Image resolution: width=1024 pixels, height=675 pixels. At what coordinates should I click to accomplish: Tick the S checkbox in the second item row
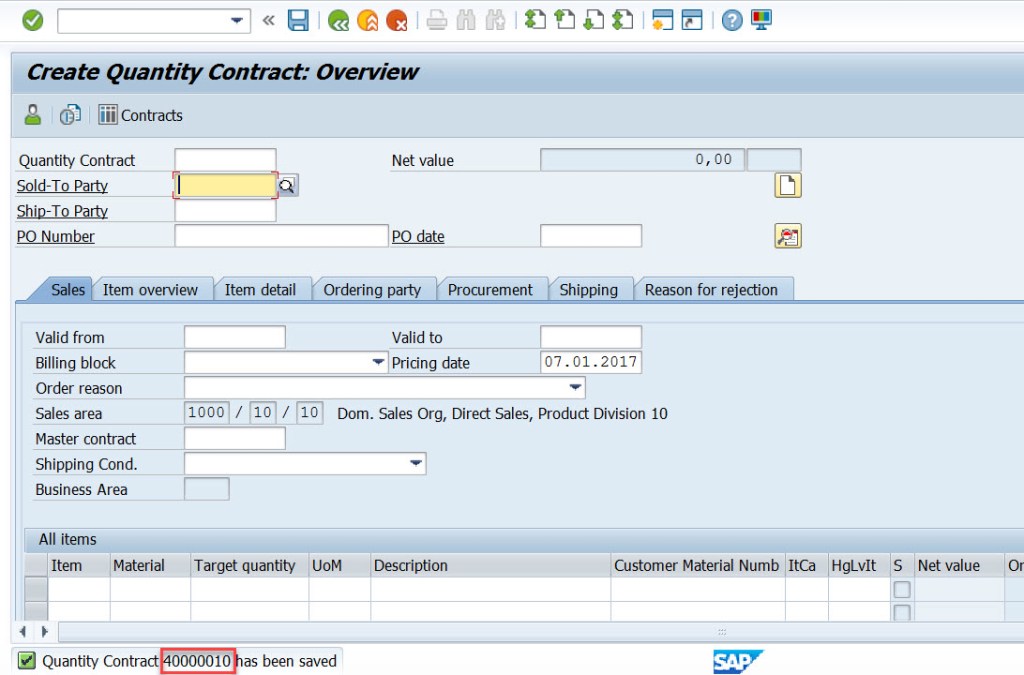click(x=901, y=611)
